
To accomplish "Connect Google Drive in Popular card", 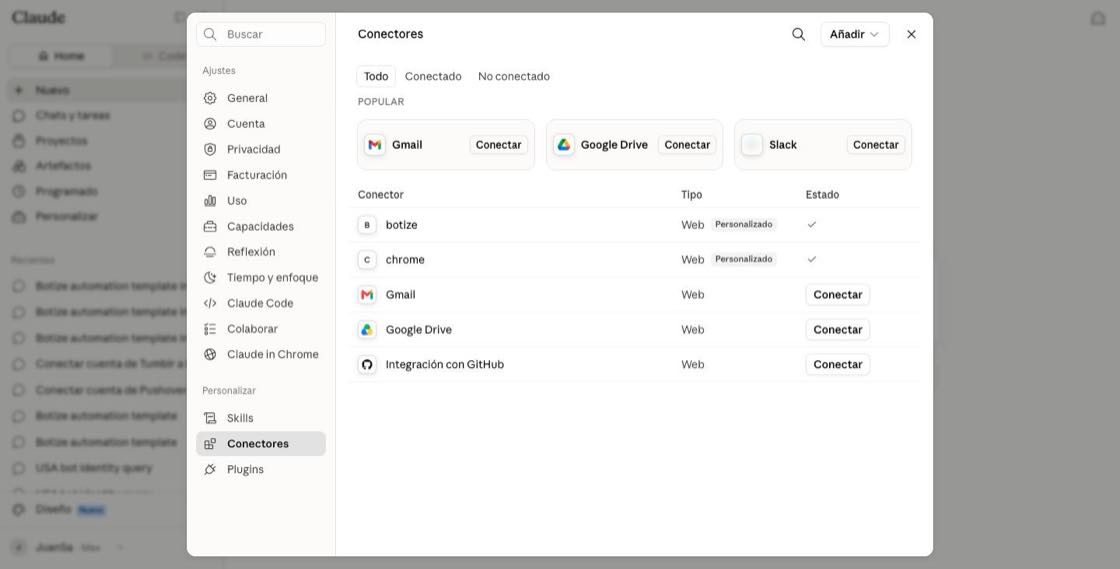I will tap(687, 145).
